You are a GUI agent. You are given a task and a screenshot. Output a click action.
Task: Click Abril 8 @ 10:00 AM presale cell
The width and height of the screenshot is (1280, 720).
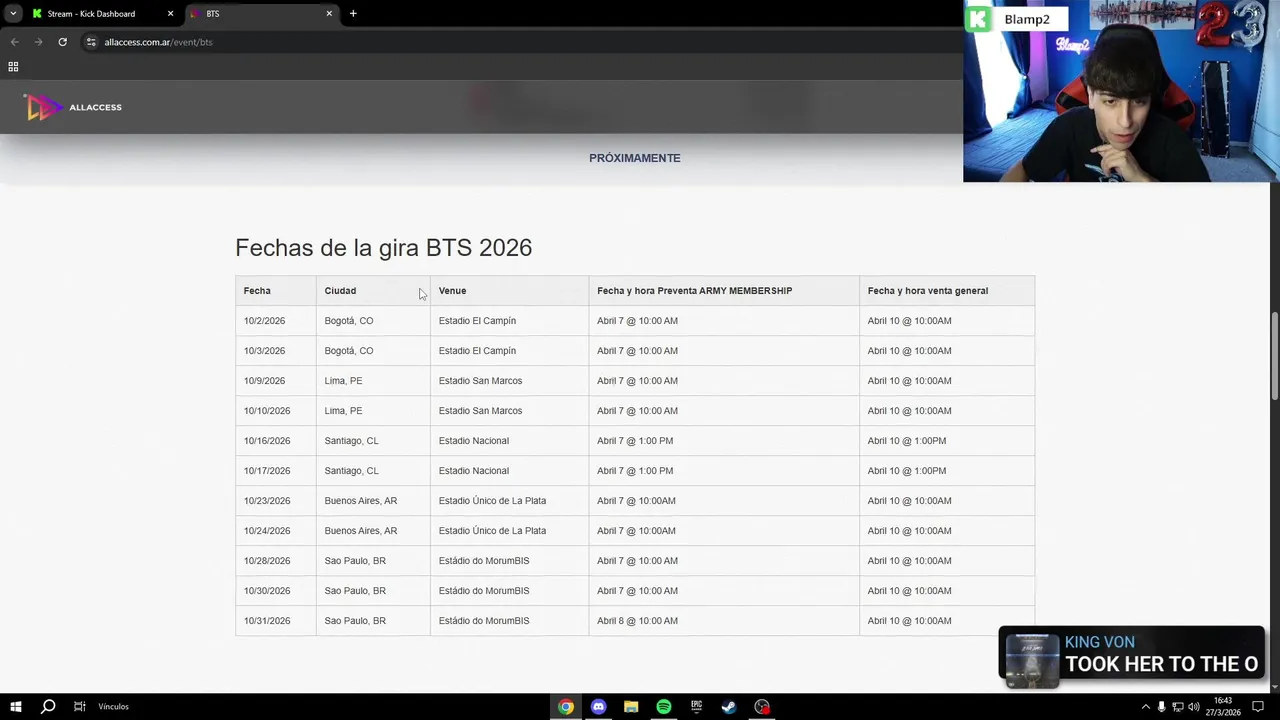click(x=637, y=621)
